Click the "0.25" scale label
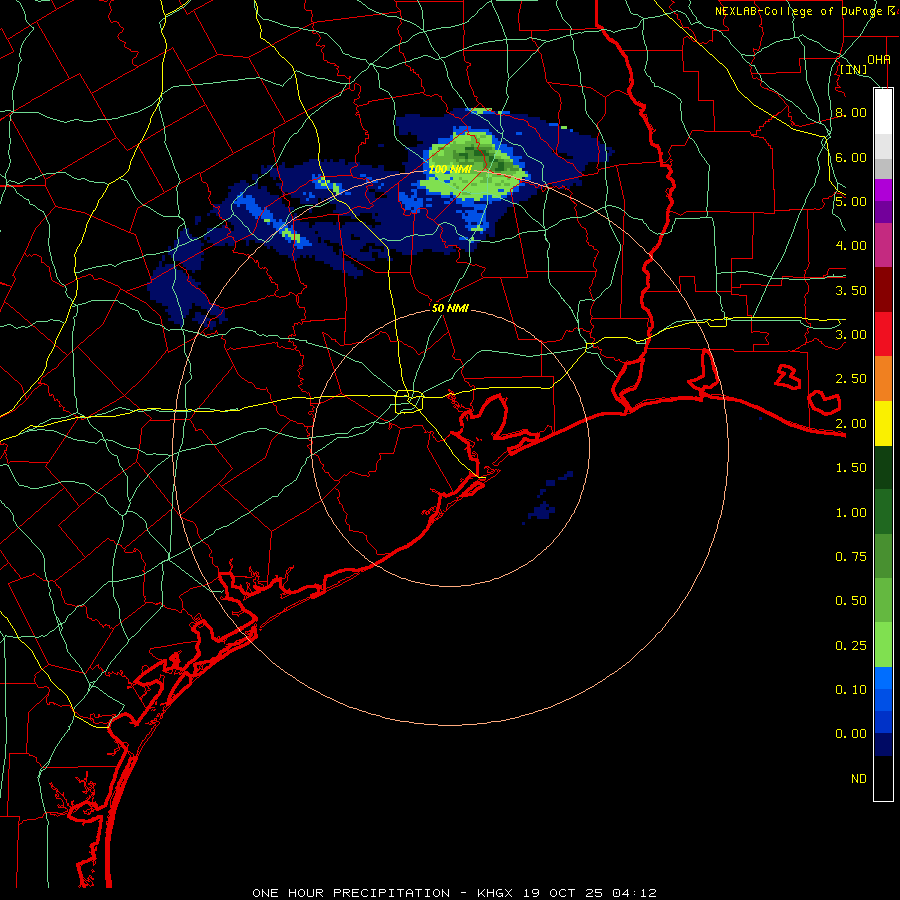 pos(851,646)
